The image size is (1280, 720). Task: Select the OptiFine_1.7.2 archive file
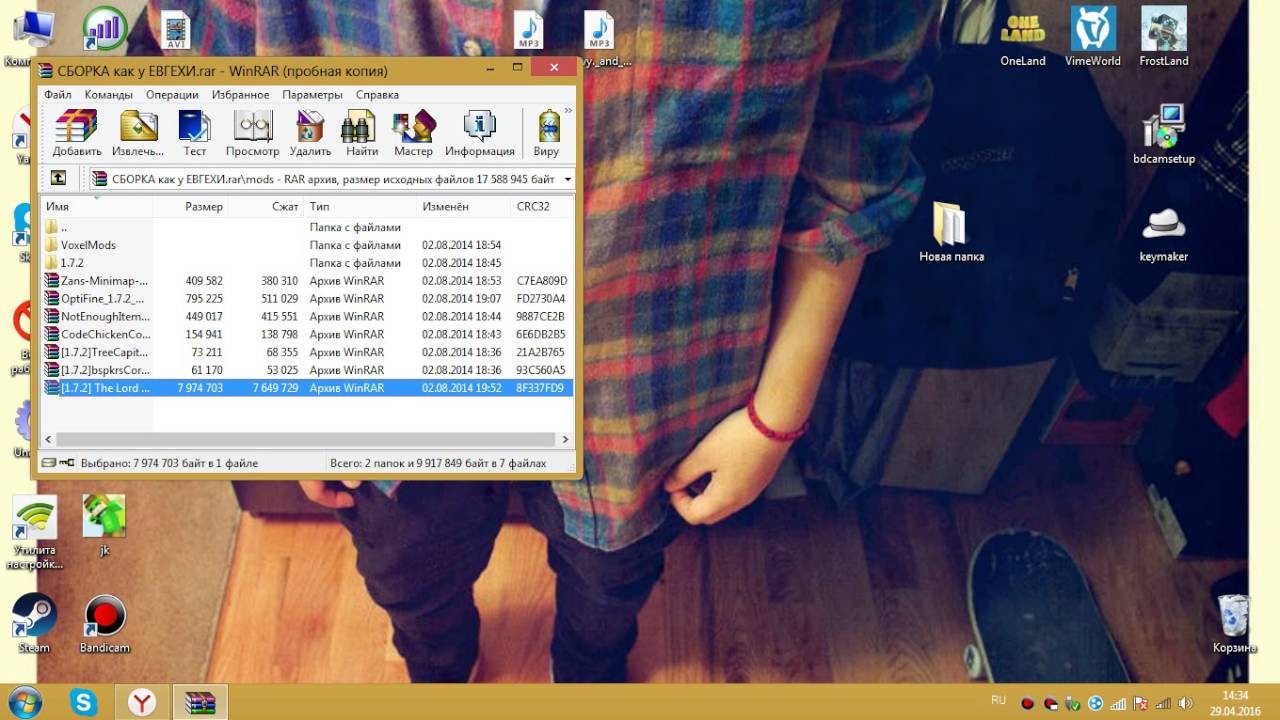point(308,299)
